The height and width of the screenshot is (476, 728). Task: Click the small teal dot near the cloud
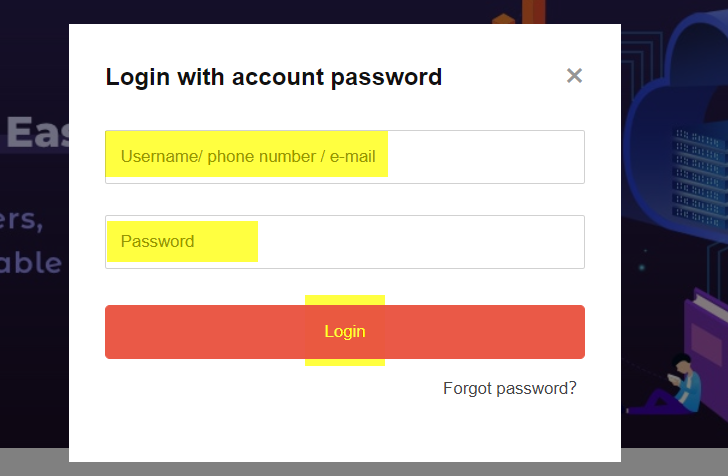click(642, 267)
